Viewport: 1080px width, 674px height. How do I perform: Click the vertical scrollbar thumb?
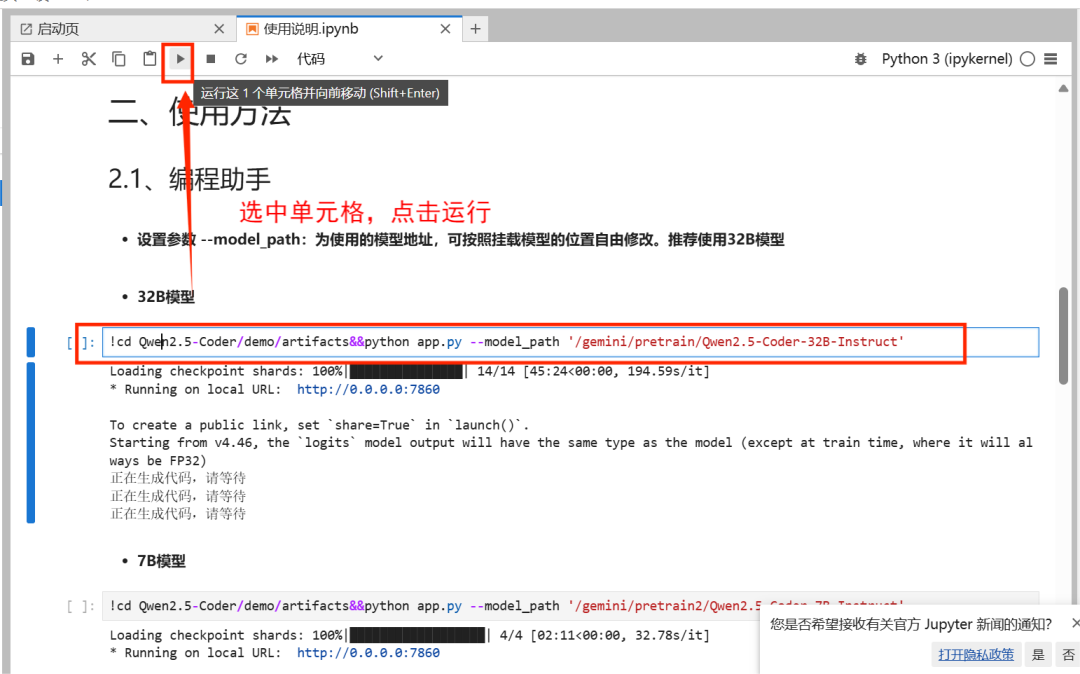pyautogui.click(x=1063, y=336)
